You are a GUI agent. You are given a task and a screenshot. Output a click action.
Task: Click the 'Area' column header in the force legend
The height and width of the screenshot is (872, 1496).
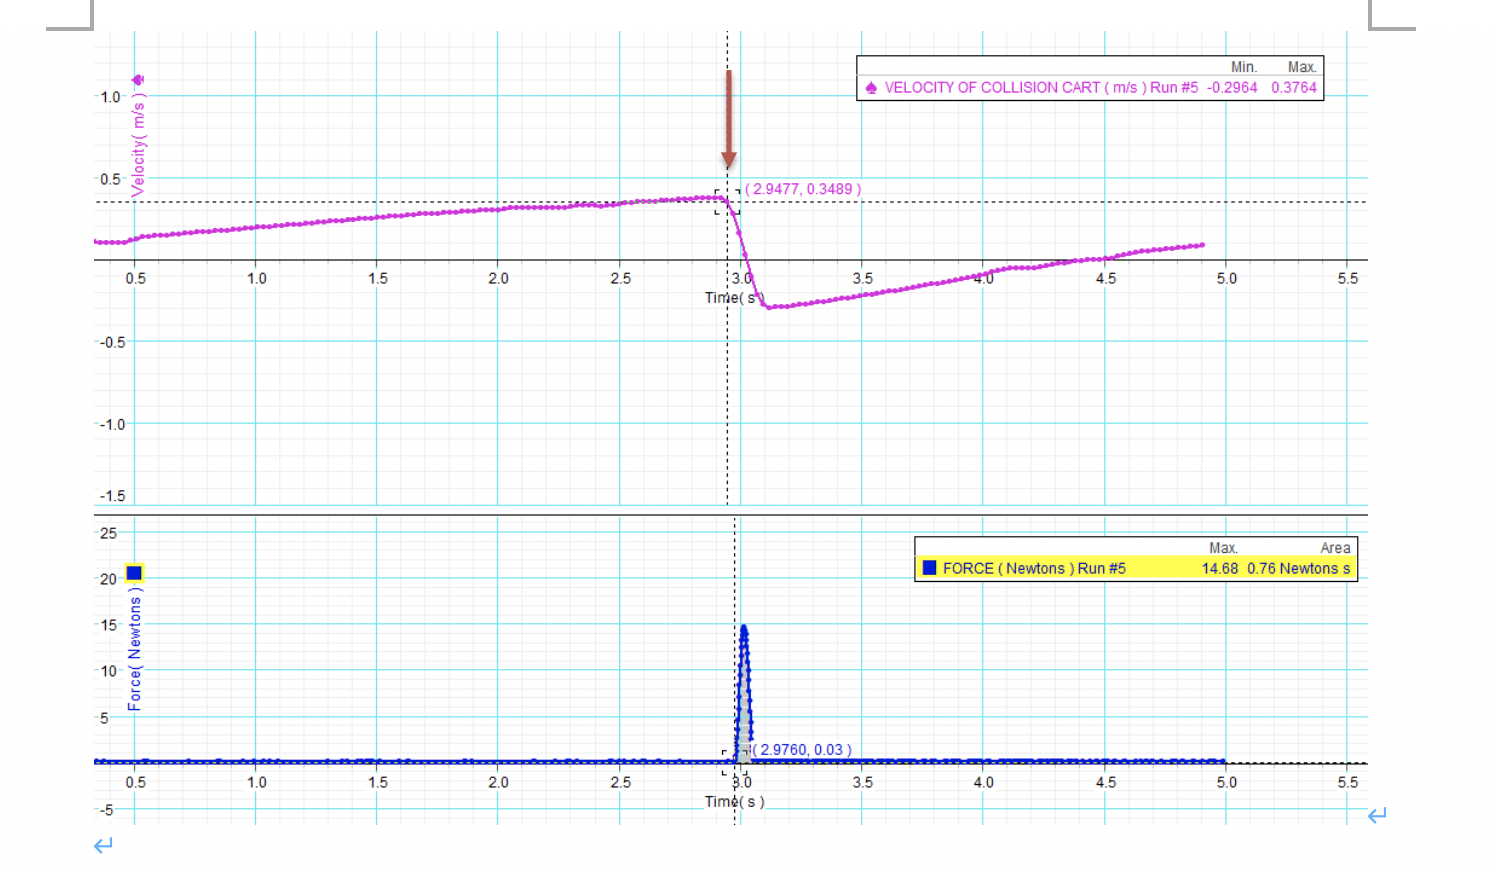click(x=1335, y=548)
